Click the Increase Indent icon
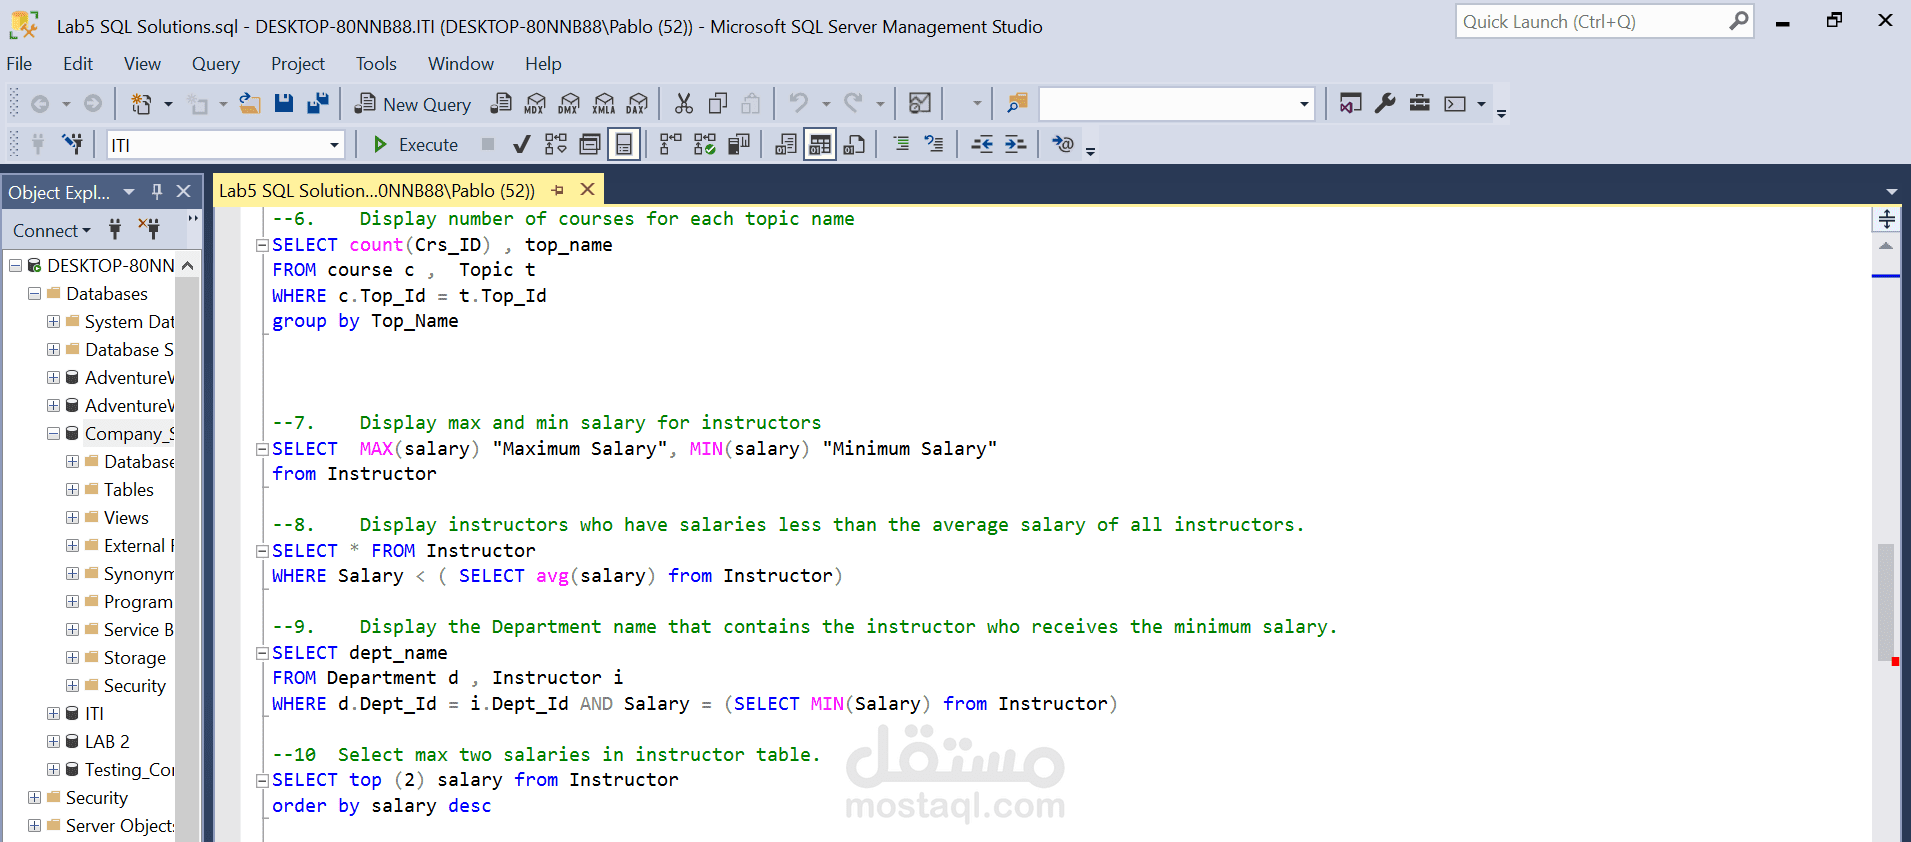 point(1015,145)
